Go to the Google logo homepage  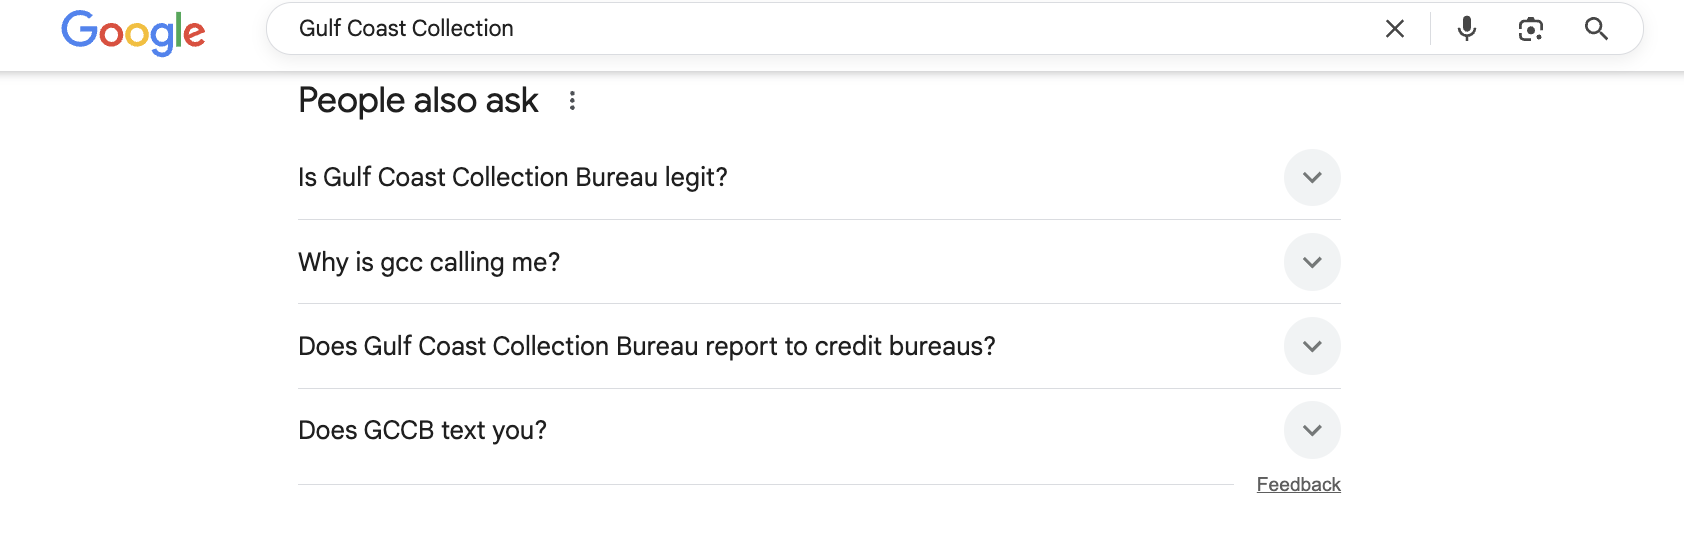133,32
